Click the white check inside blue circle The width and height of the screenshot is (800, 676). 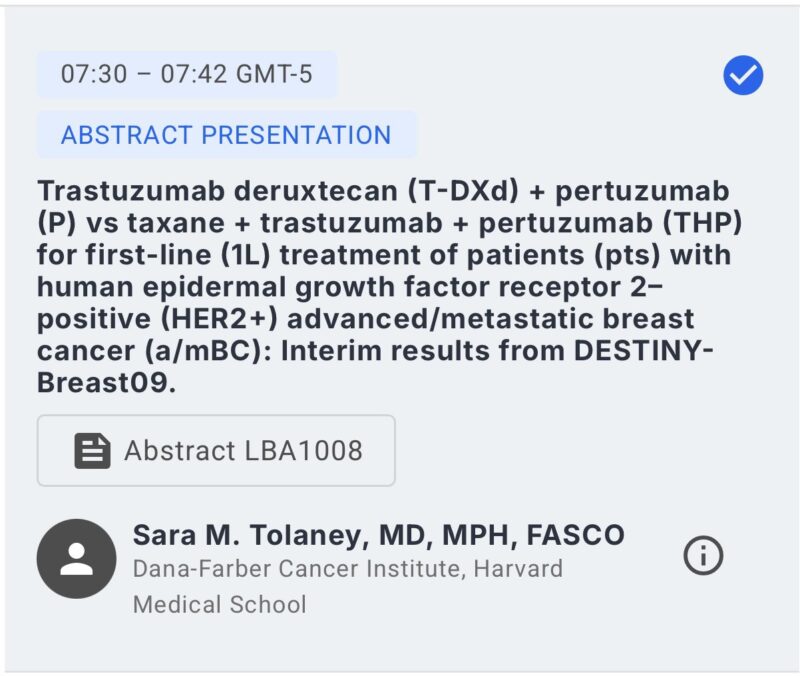coord(743,76)
